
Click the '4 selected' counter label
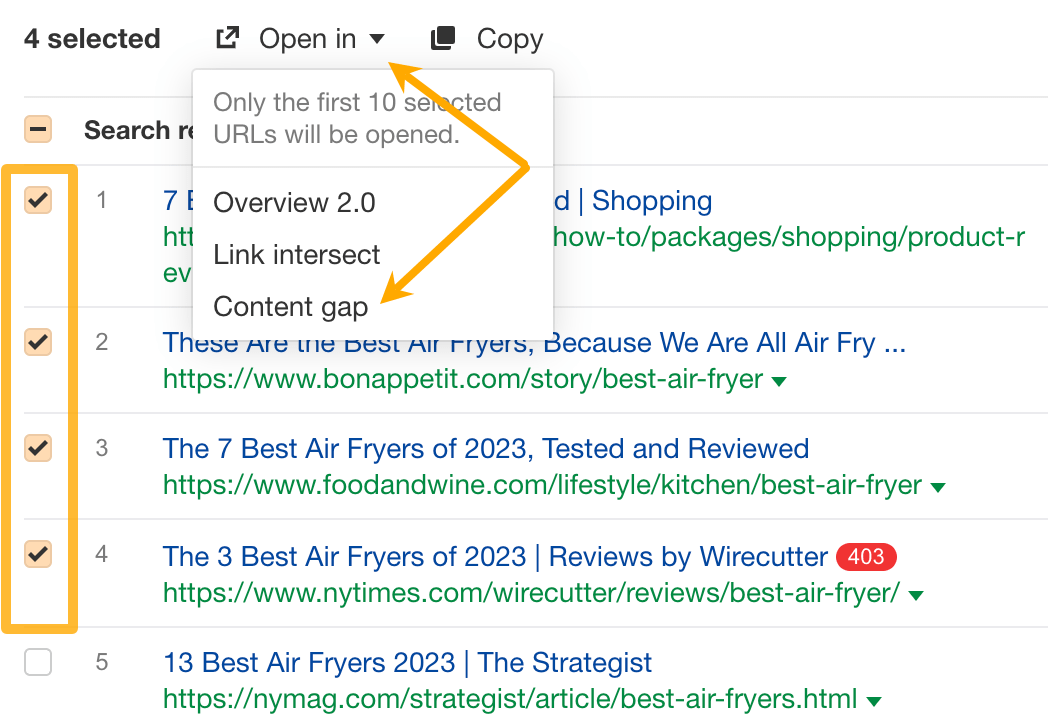(92, 38)
